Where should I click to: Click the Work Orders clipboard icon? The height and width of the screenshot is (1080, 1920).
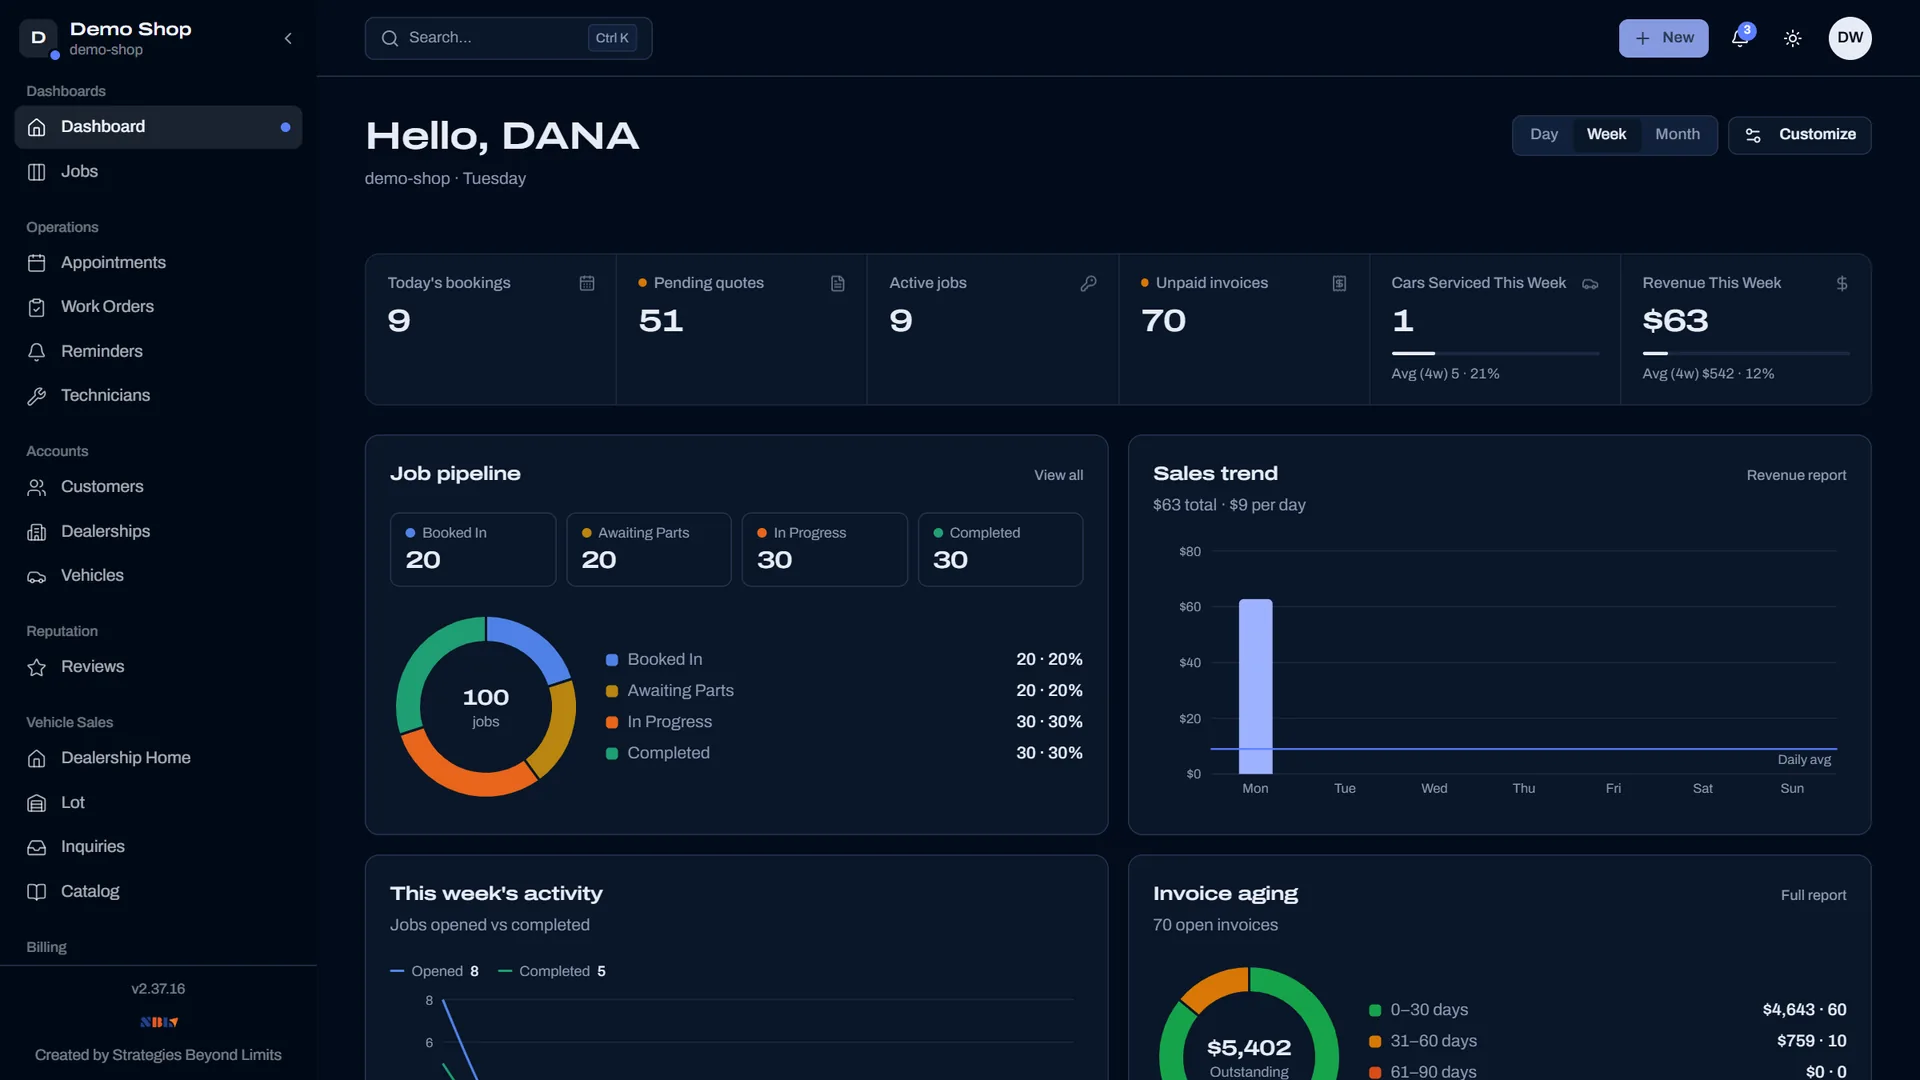tap(37, 307)
